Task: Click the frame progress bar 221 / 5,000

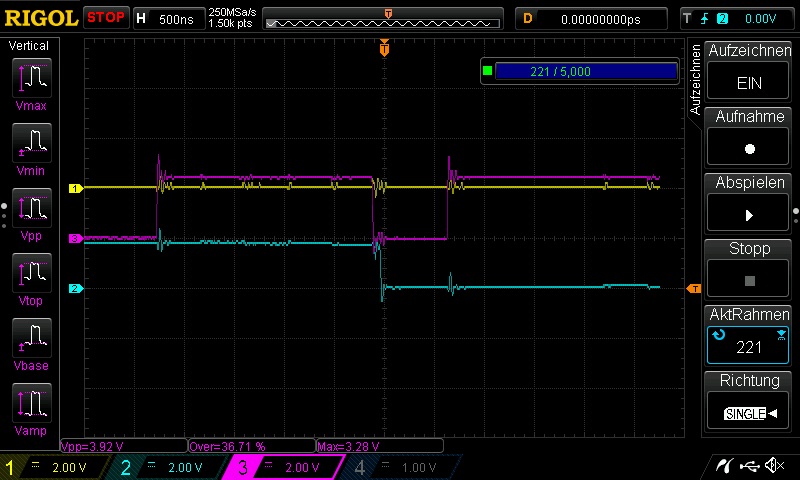Action: 584,71
